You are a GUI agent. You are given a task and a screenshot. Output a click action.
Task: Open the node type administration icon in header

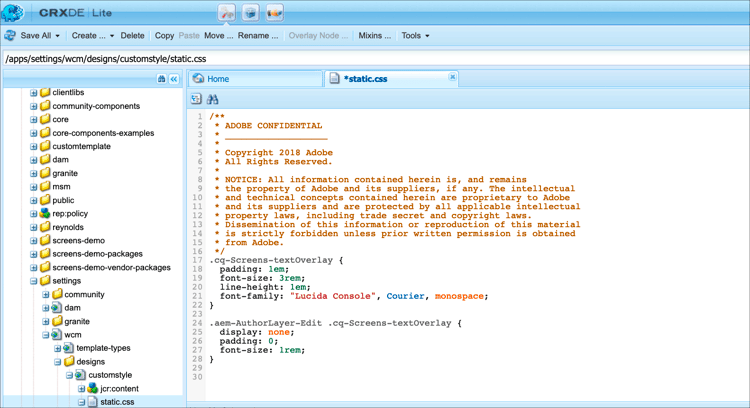275,13
